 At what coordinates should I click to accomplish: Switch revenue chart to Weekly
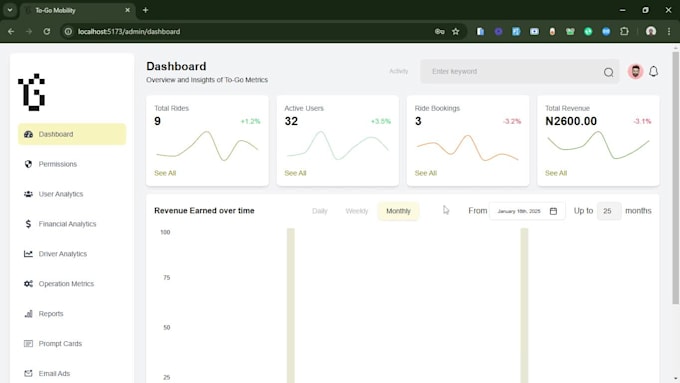point(356,211)
